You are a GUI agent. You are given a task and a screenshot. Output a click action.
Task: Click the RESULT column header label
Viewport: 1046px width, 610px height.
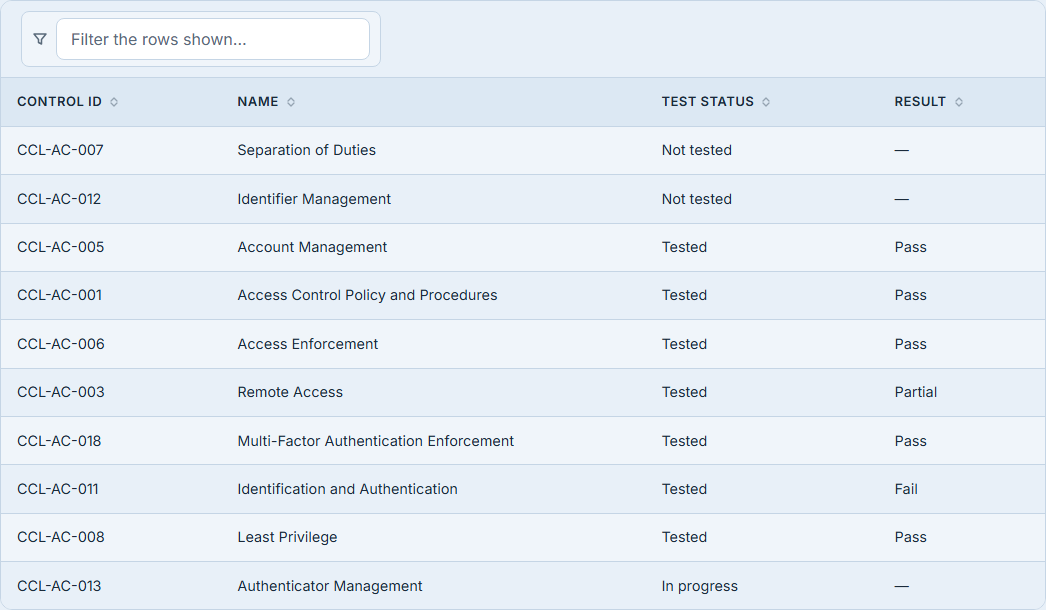920,102
